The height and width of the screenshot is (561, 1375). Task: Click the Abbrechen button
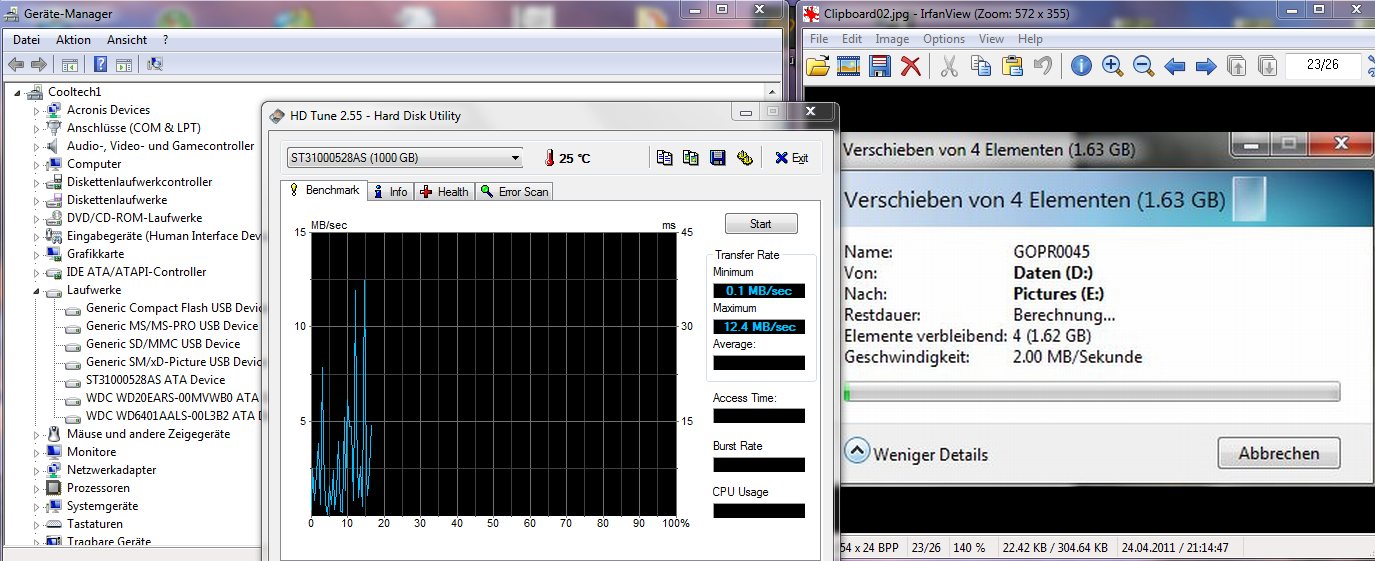point(1278,453)
